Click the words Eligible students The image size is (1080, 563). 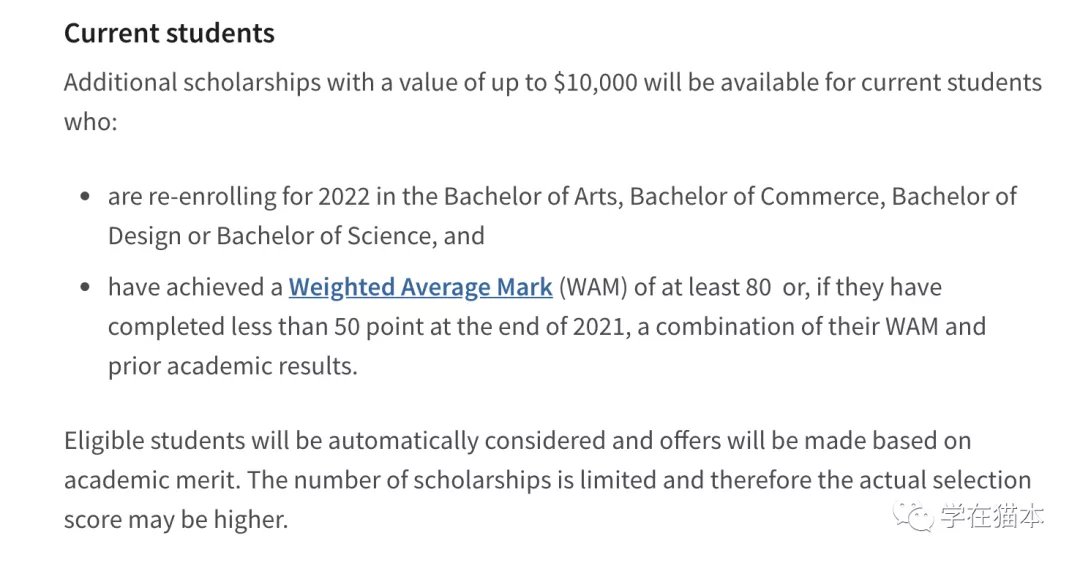[x=154, y=441]
